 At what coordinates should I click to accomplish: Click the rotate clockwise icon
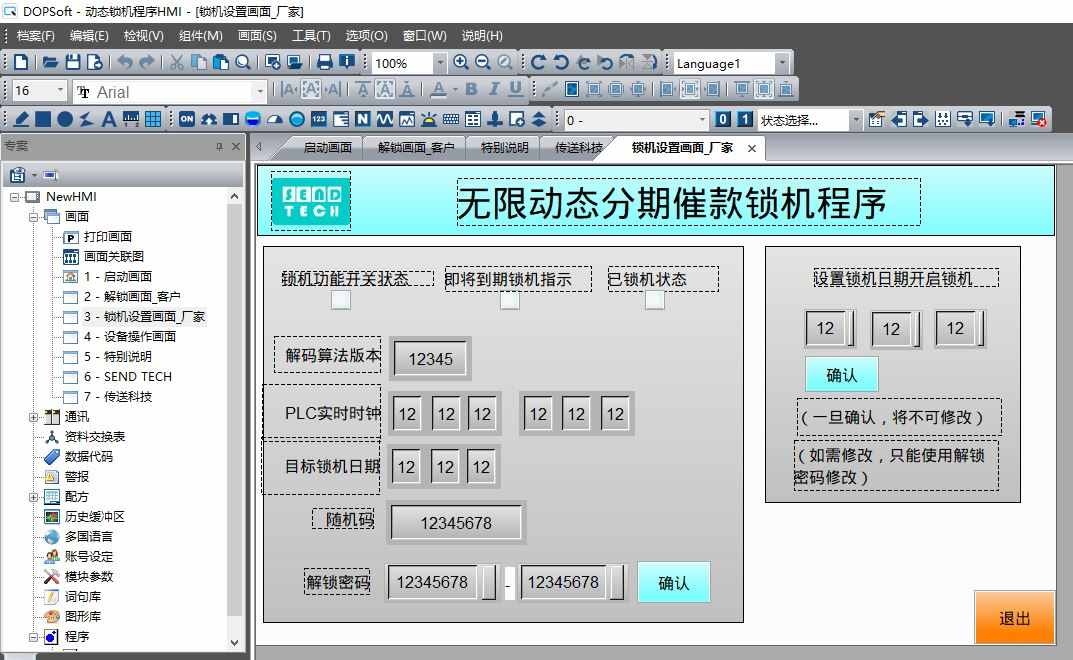[538, 62]
